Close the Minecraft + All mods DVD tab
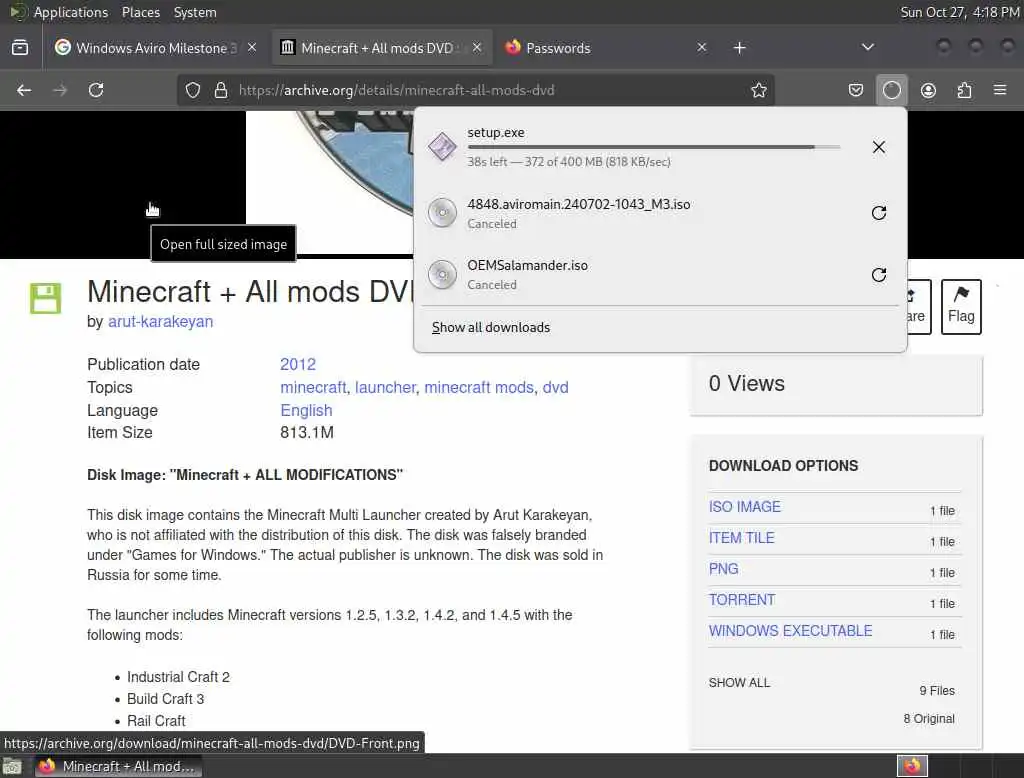This screenshot has width=1024, height=778. 477,48
